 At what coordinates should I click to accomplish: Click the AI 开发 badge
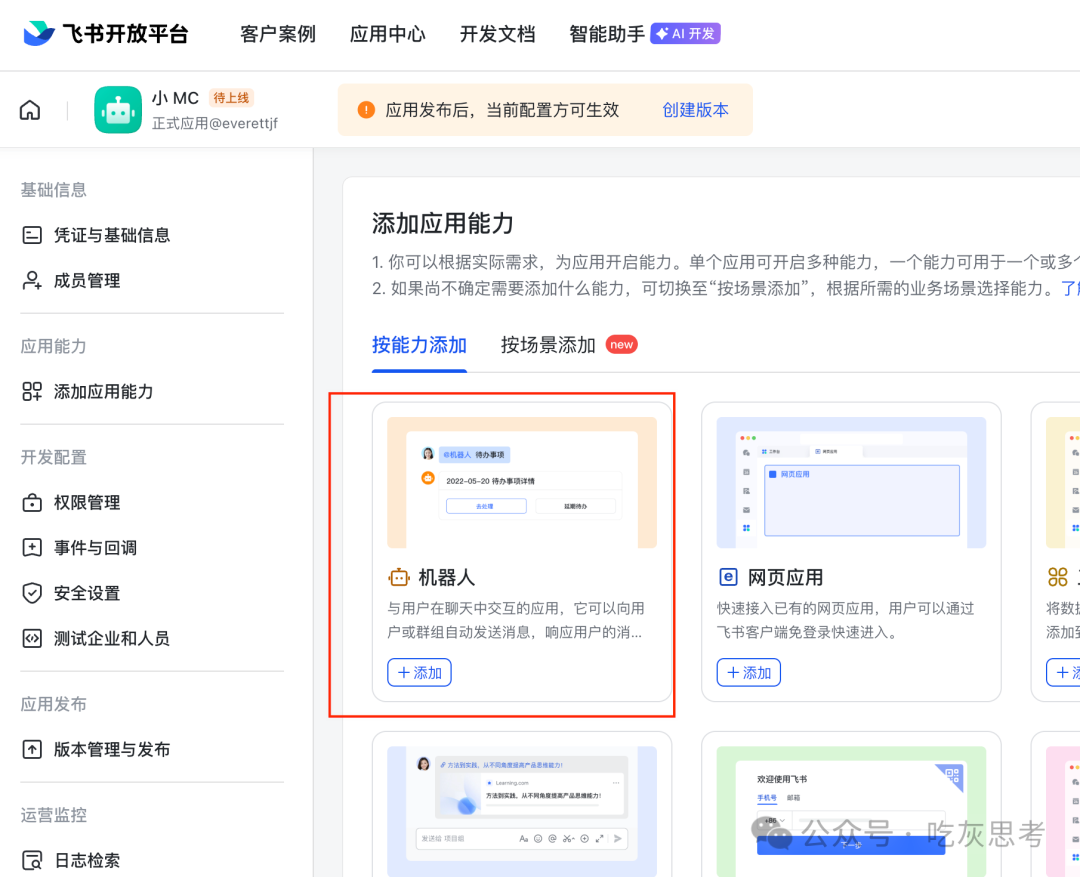click(685, 34)
